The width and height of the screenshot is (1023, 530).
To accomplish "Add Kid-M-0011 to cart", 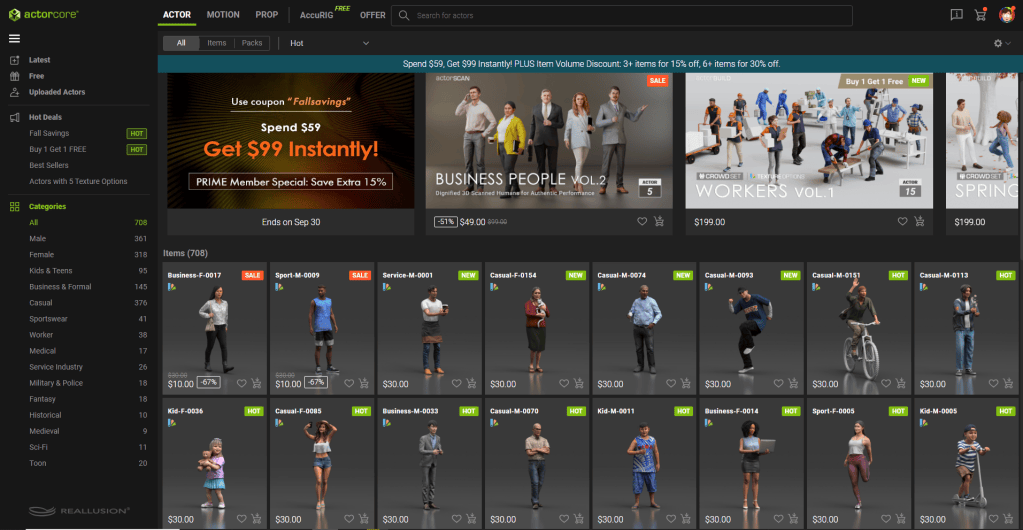I will pos(686,519).
